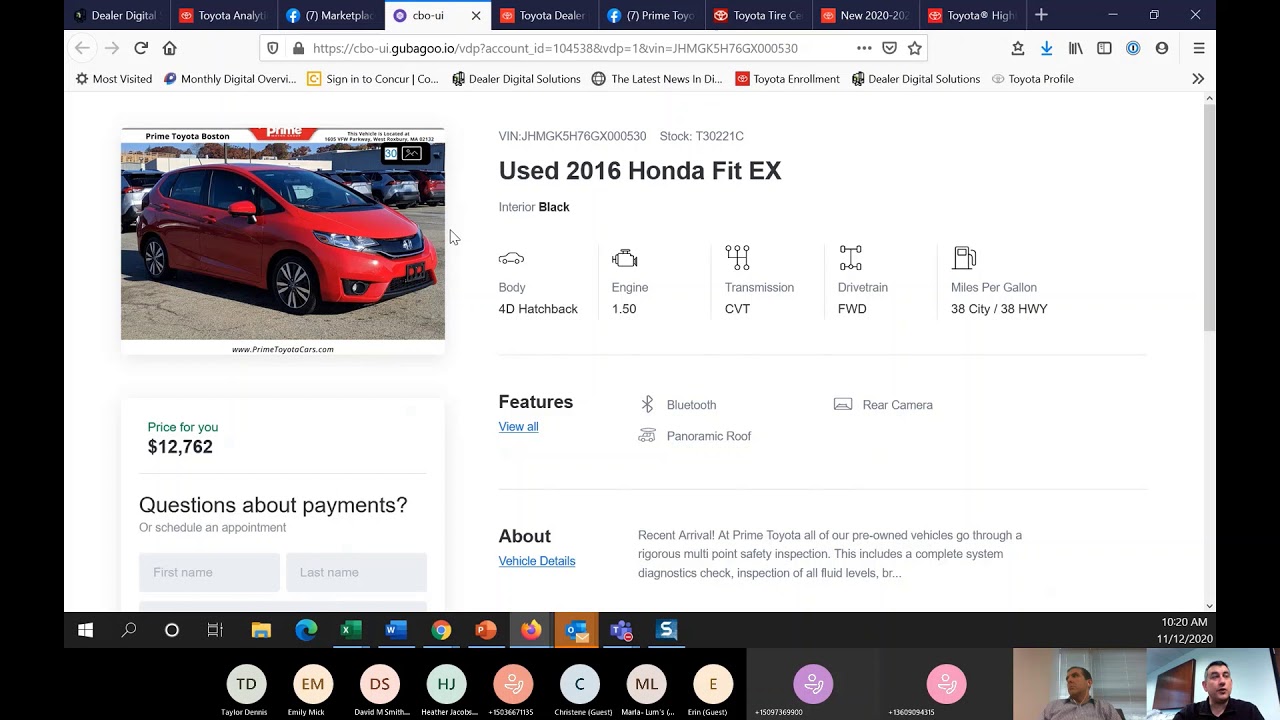Screen dimensions: 1280x720
Task: Click the 38 City / 38 HWY value
Action: 999,309
